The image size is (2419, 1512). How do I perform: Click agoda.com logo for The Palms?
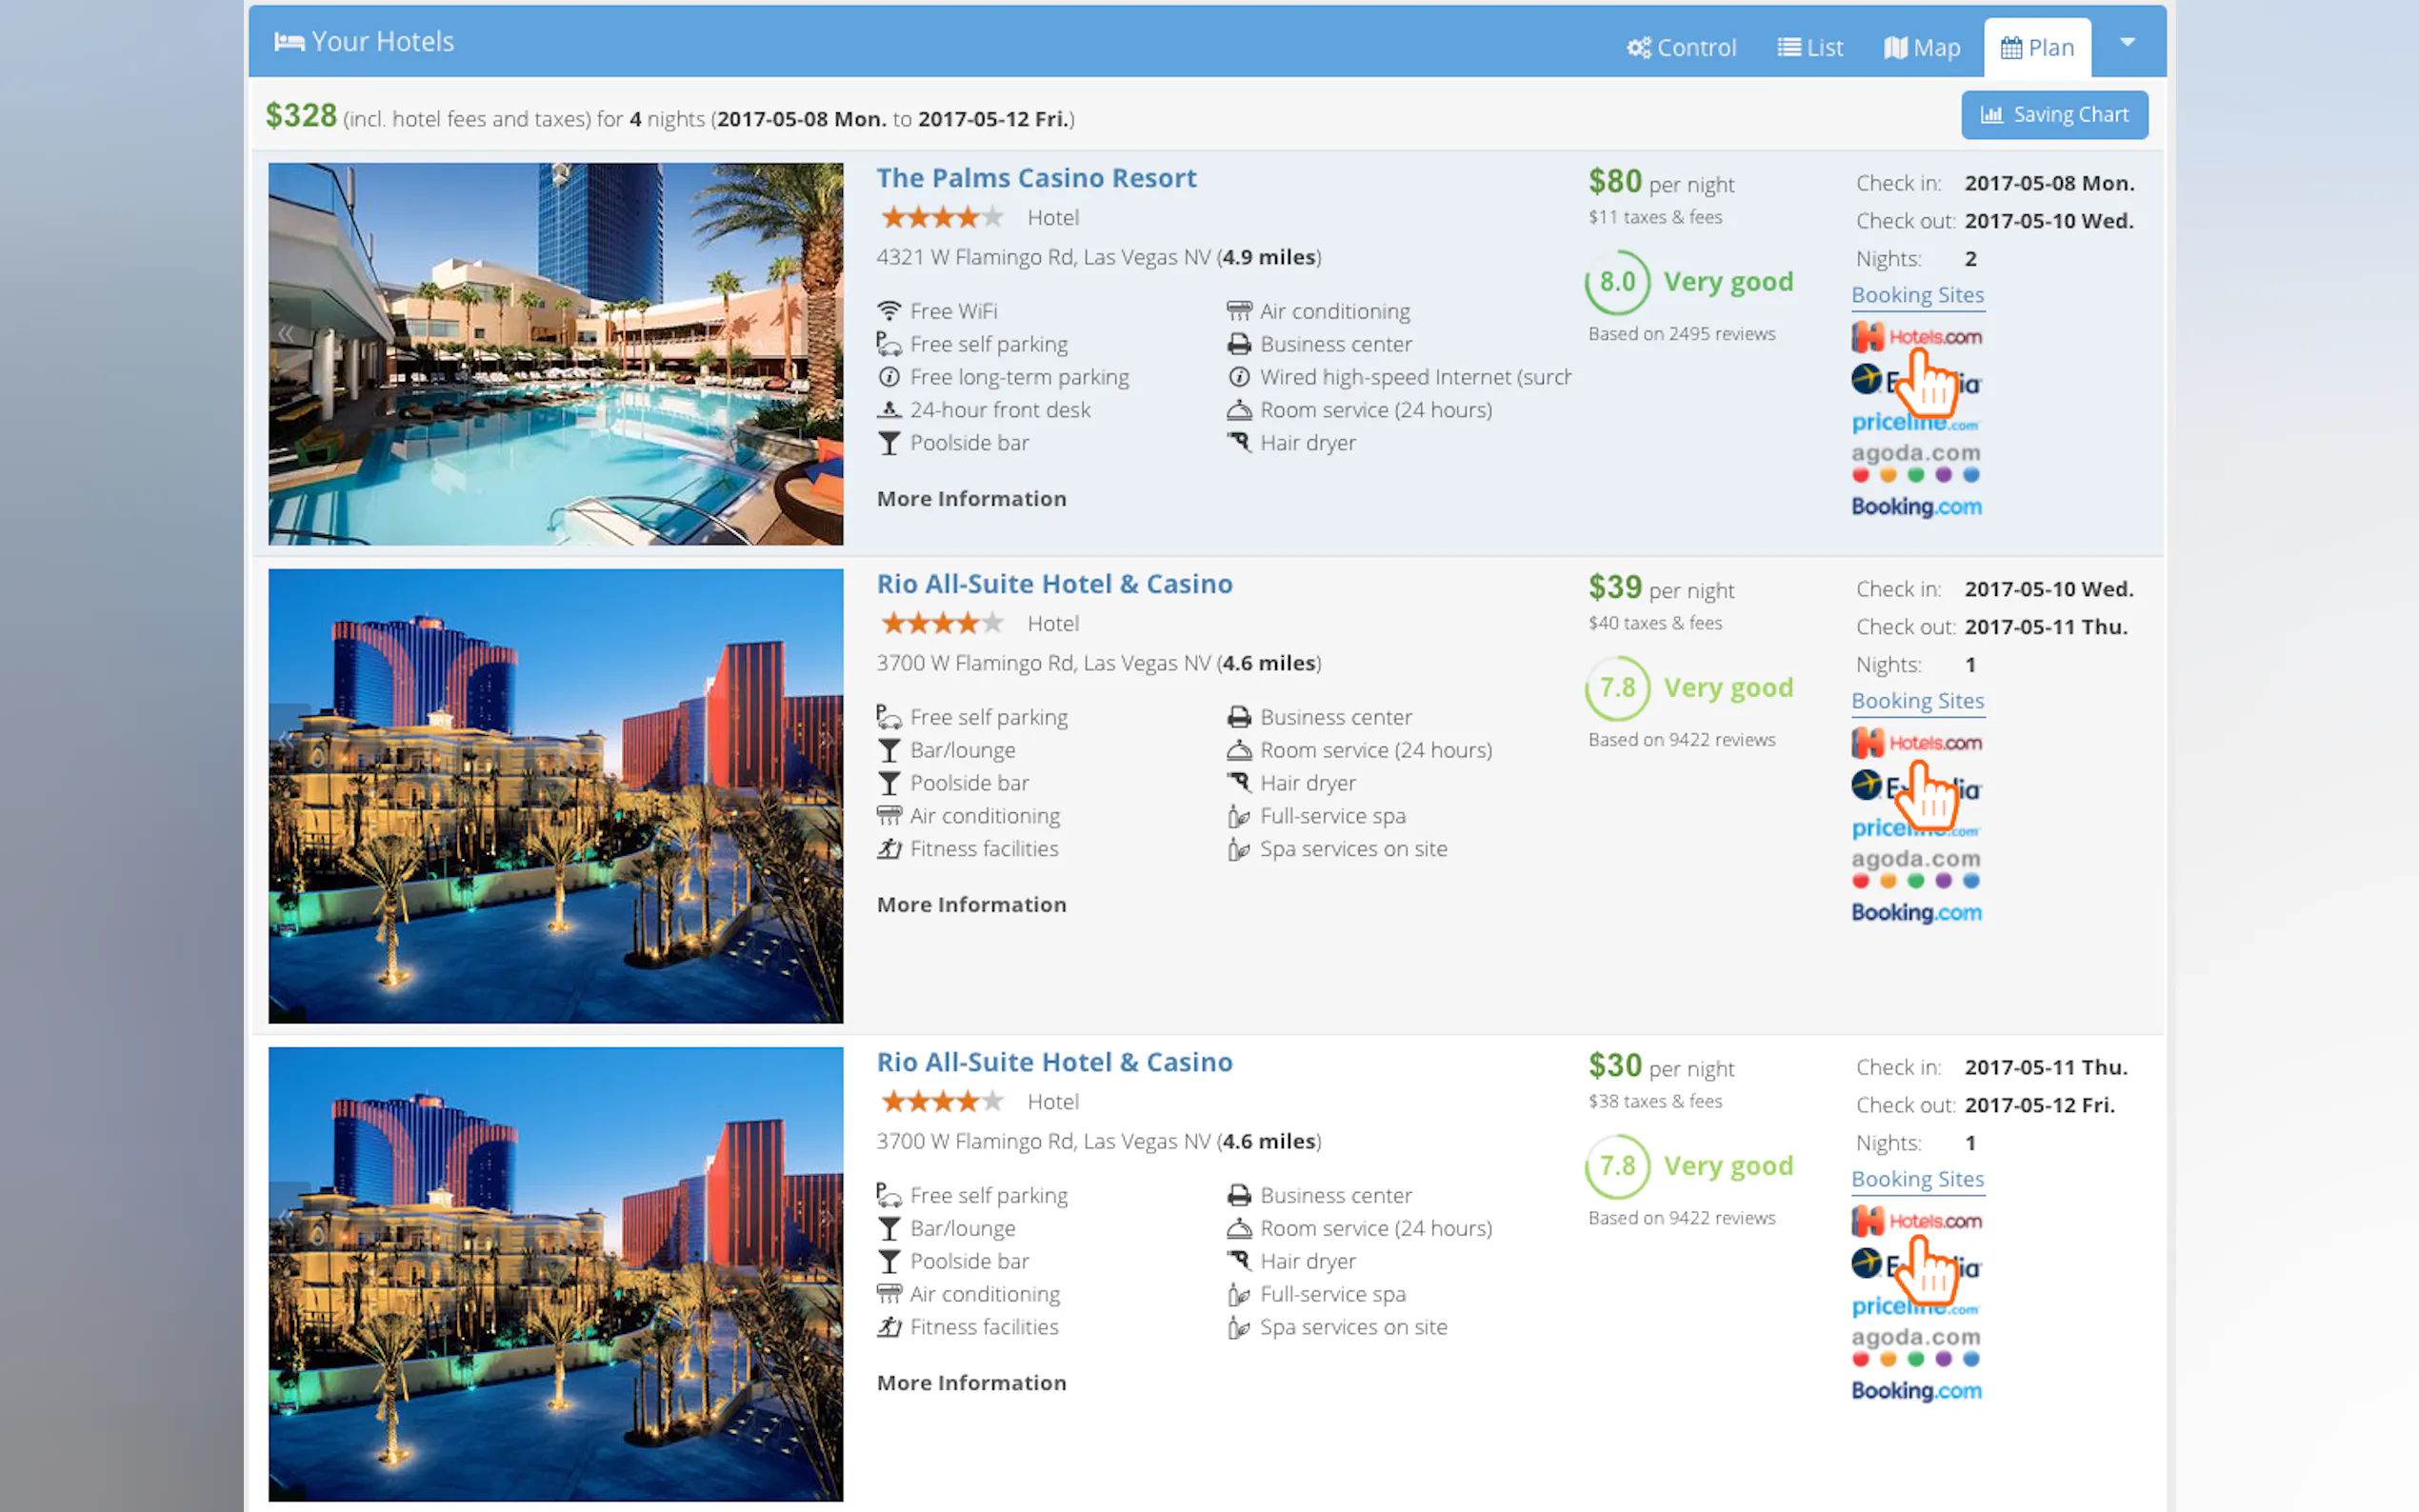point(1915,461)
